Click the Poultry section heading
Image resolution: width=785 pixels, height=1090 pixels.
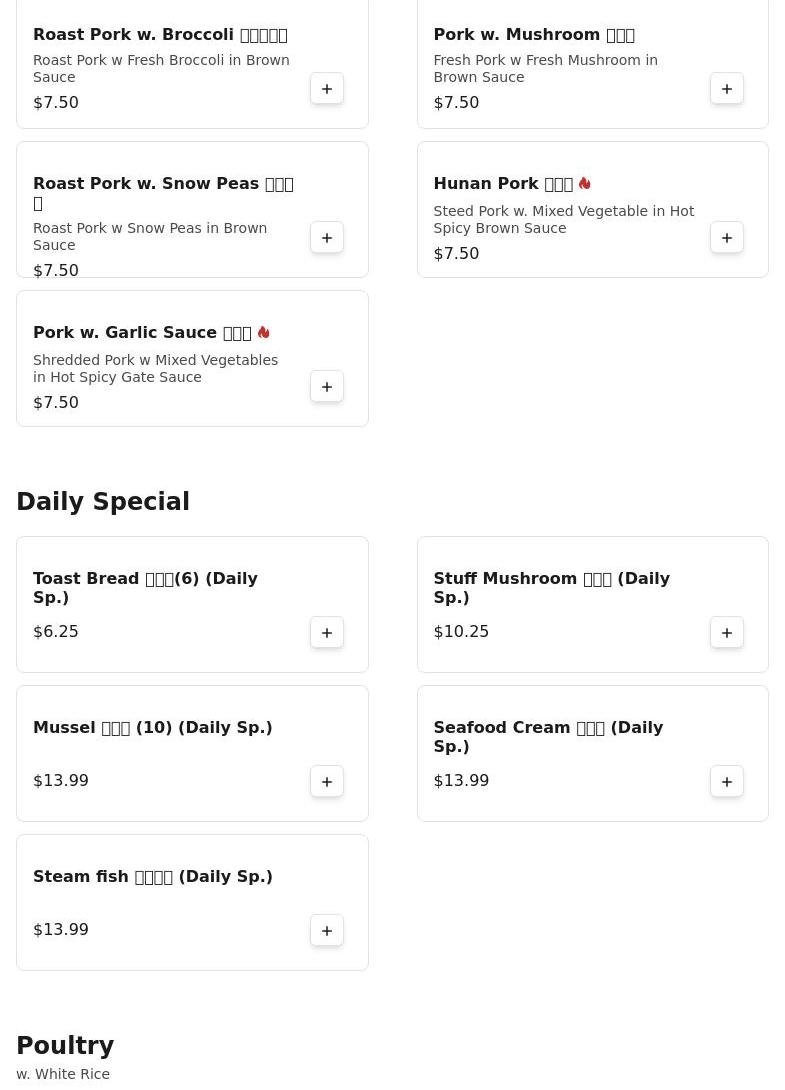point(65,1046)
